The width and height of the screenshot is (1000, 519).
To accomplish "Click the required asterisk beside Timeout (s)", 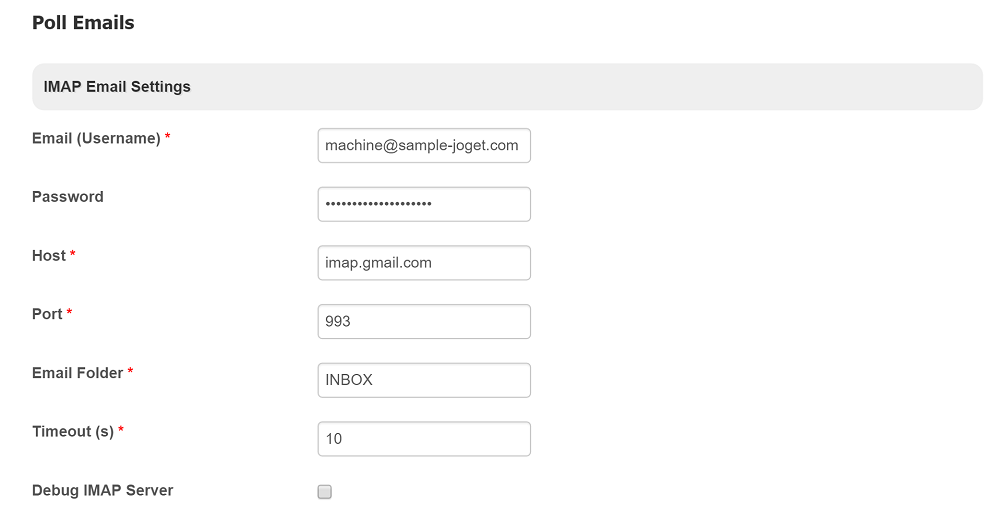I will pos(121,431).
